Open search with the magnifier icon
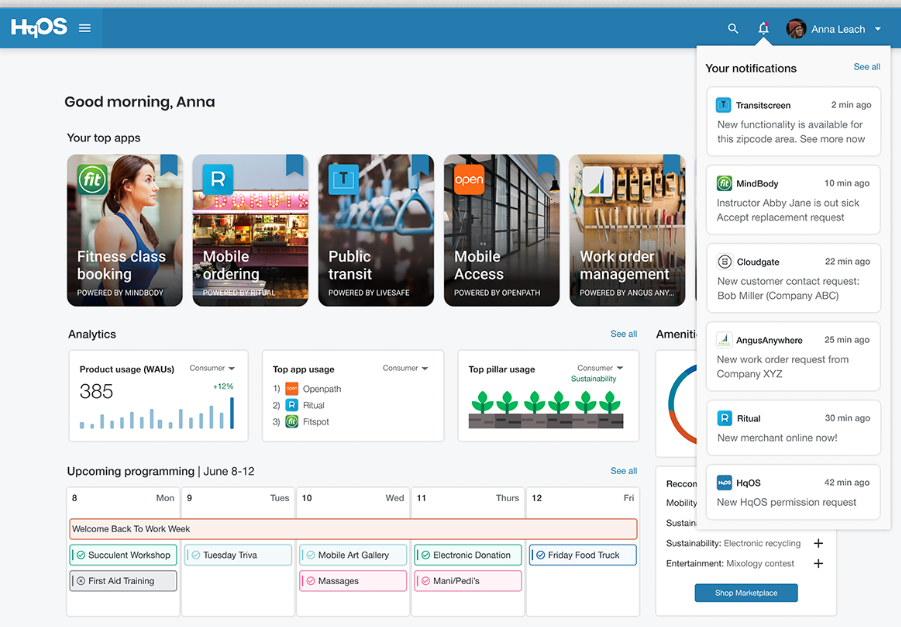 (733, 28)
